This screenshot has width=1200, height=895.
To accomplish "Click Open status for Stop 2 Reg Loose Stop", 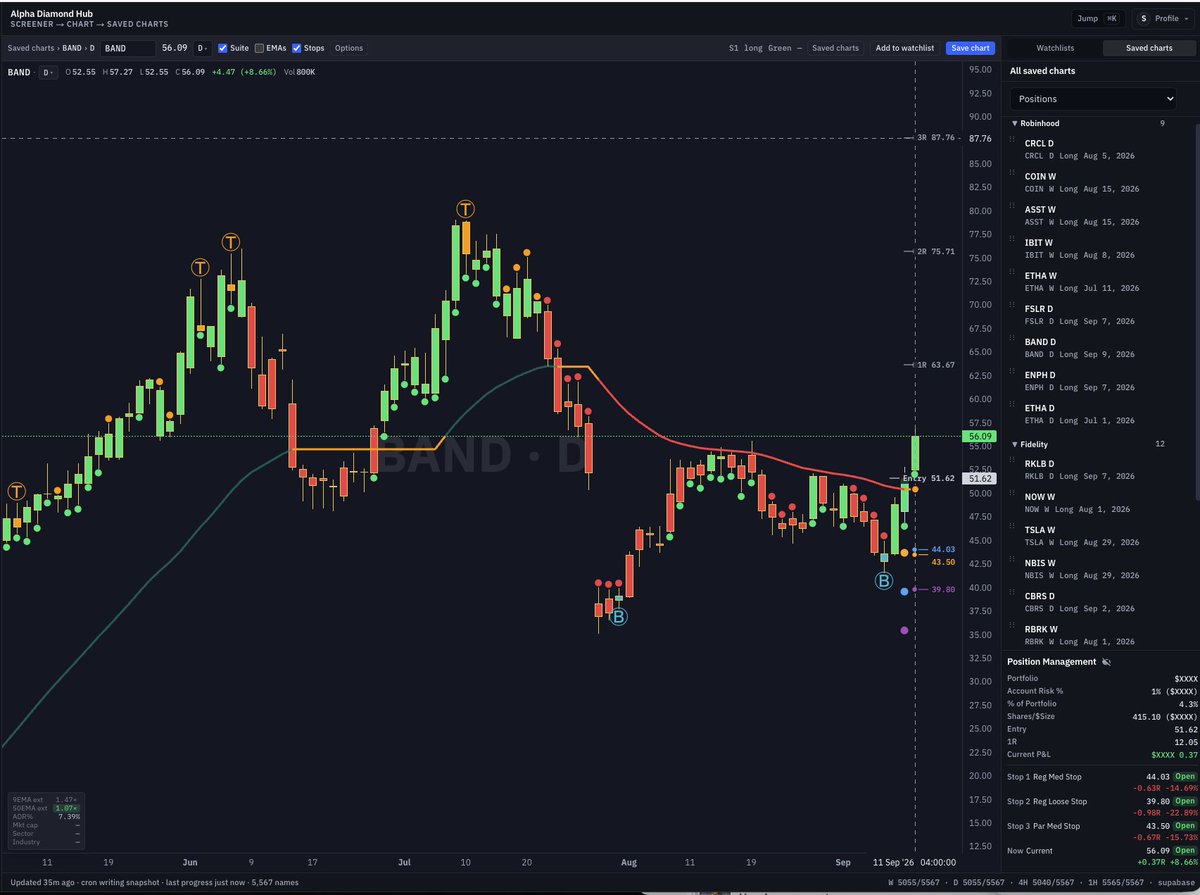I will [1185, 801].
